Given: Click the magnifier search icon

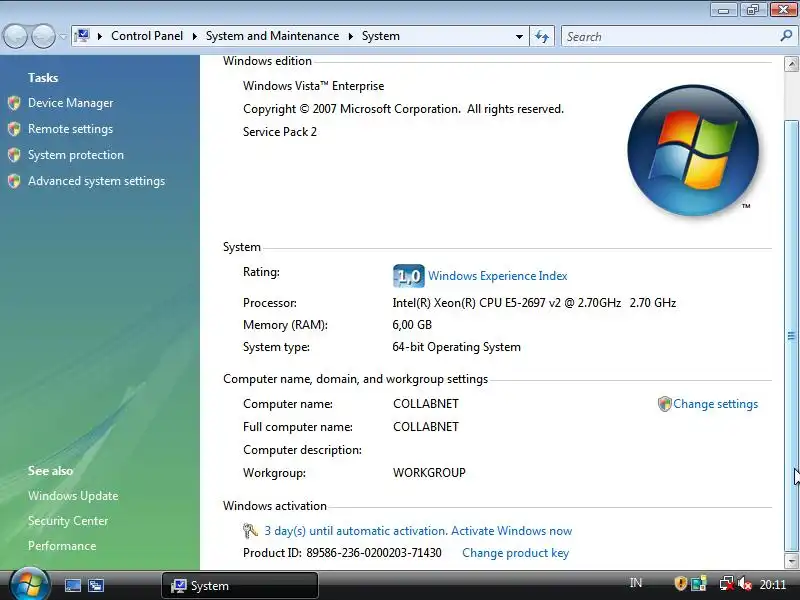Looking at the screenshot, I should pos(786,36).
